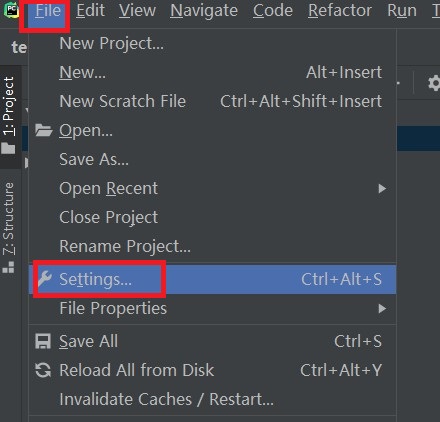Click the Save All floppy icon
The height and width of the screenshot is (422, 440).
click(x=43, y=341)
